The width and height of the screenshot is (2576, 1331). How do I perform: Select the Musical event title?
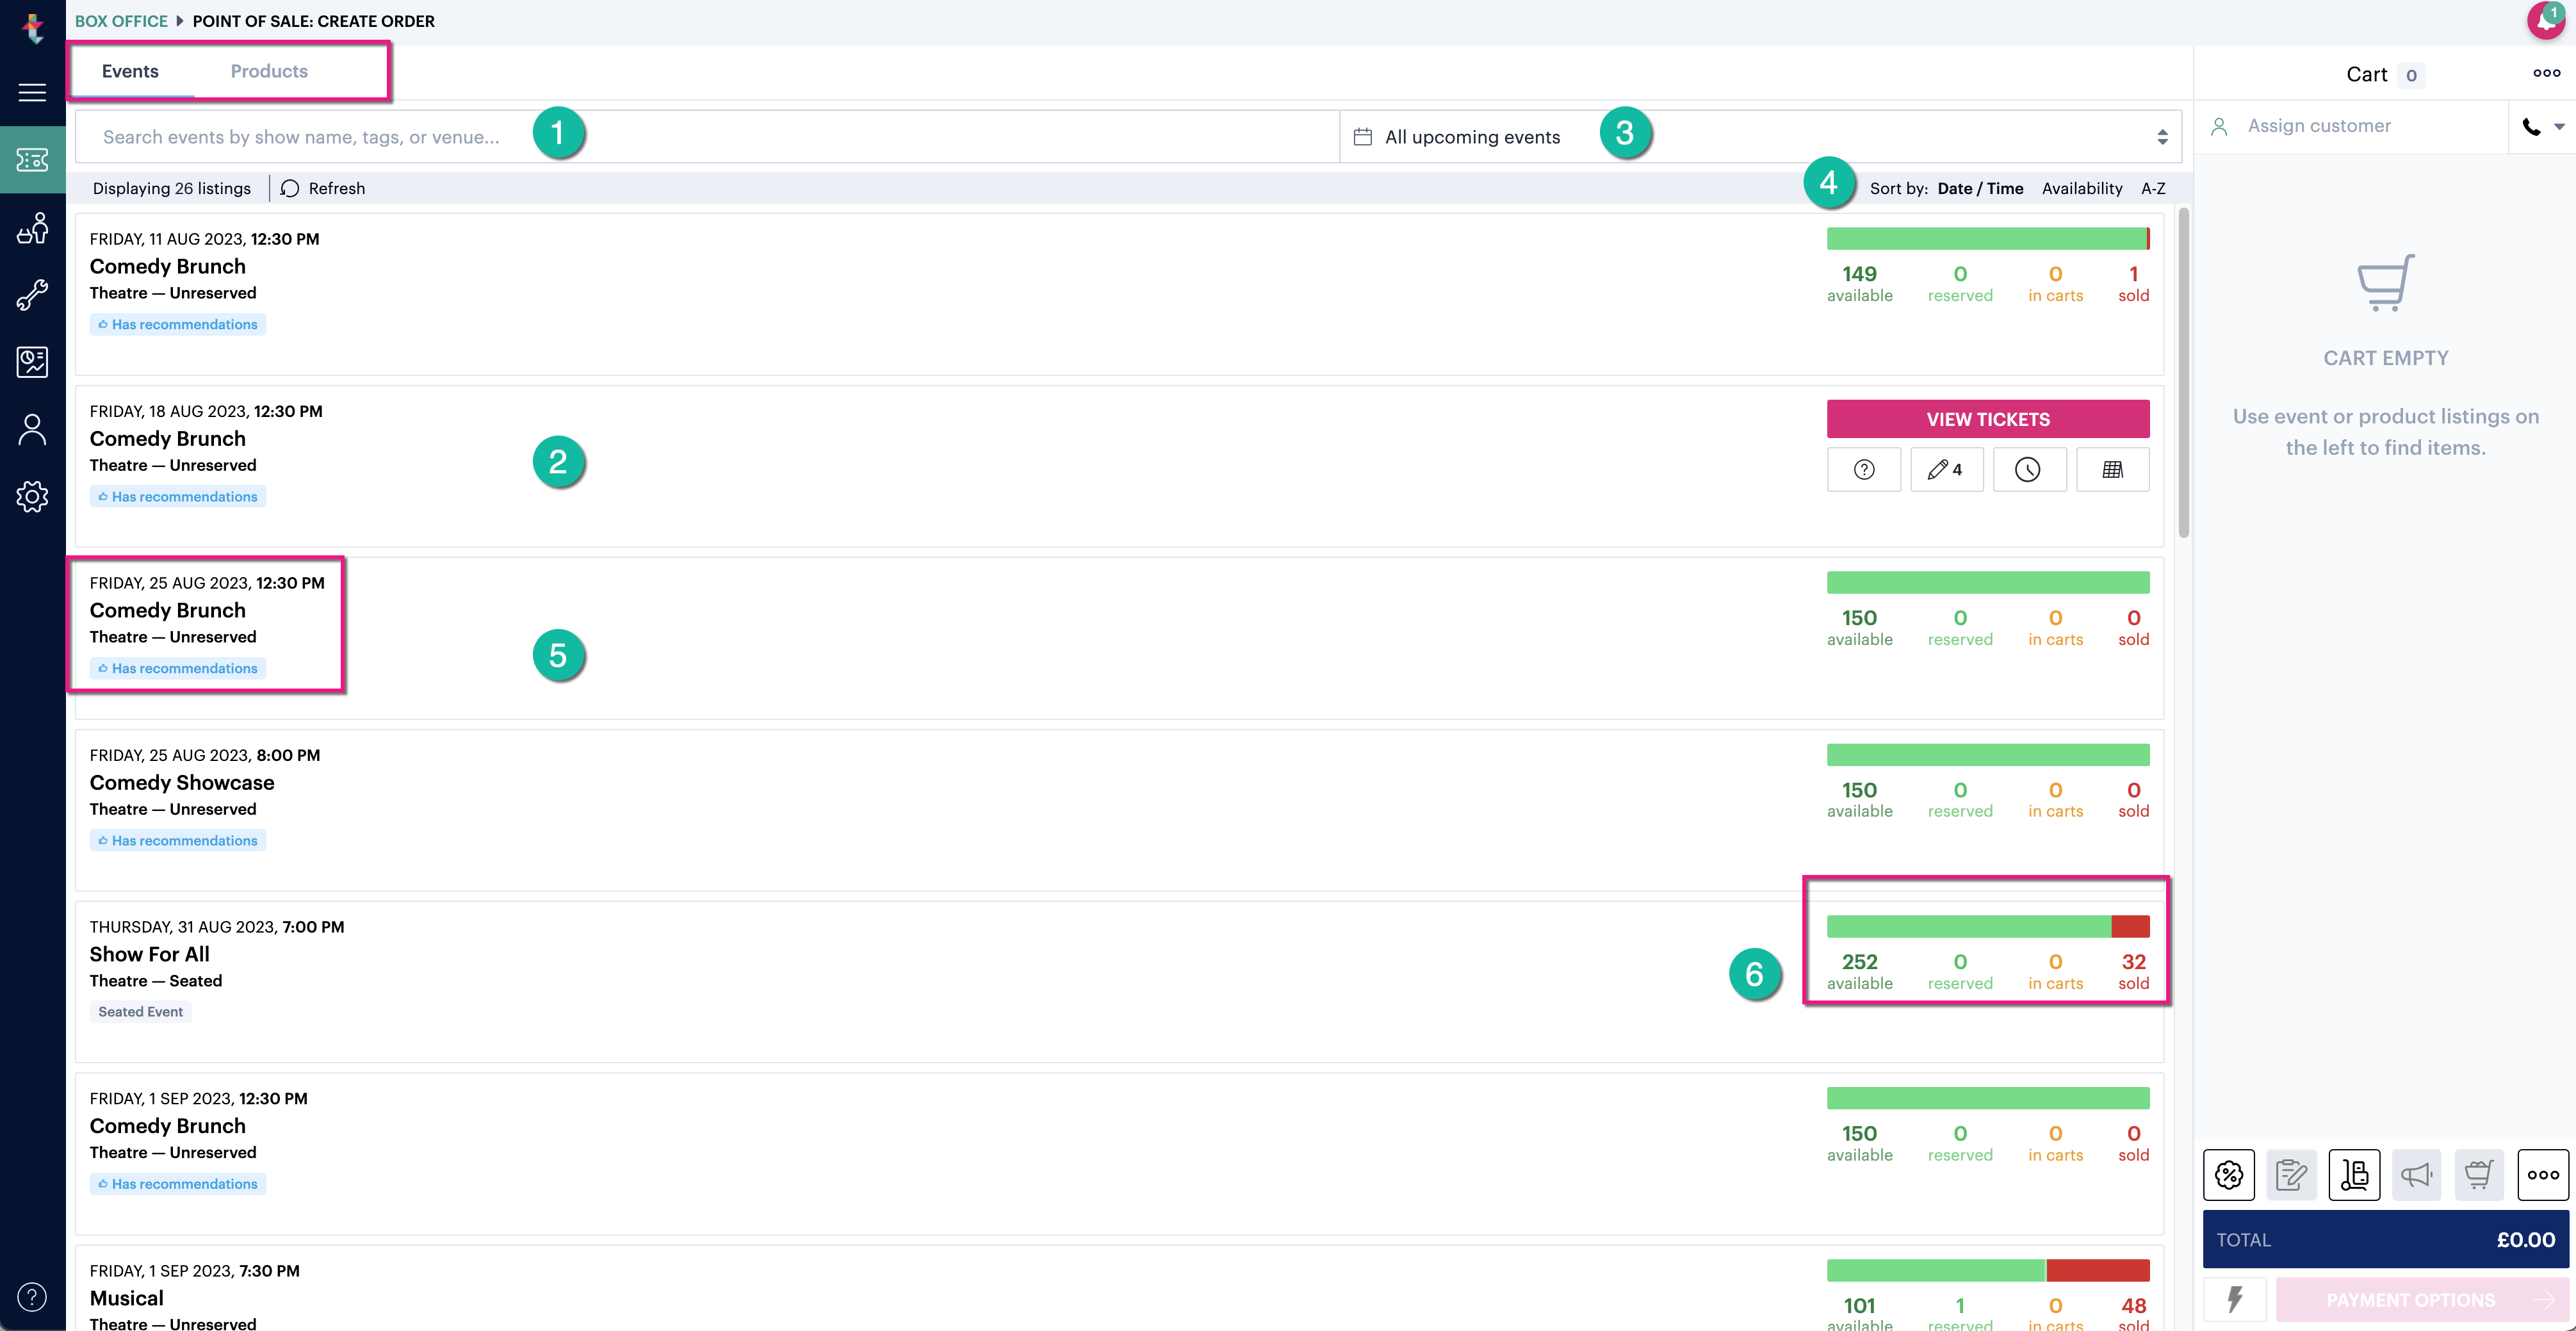click(x=126, y=1298)
